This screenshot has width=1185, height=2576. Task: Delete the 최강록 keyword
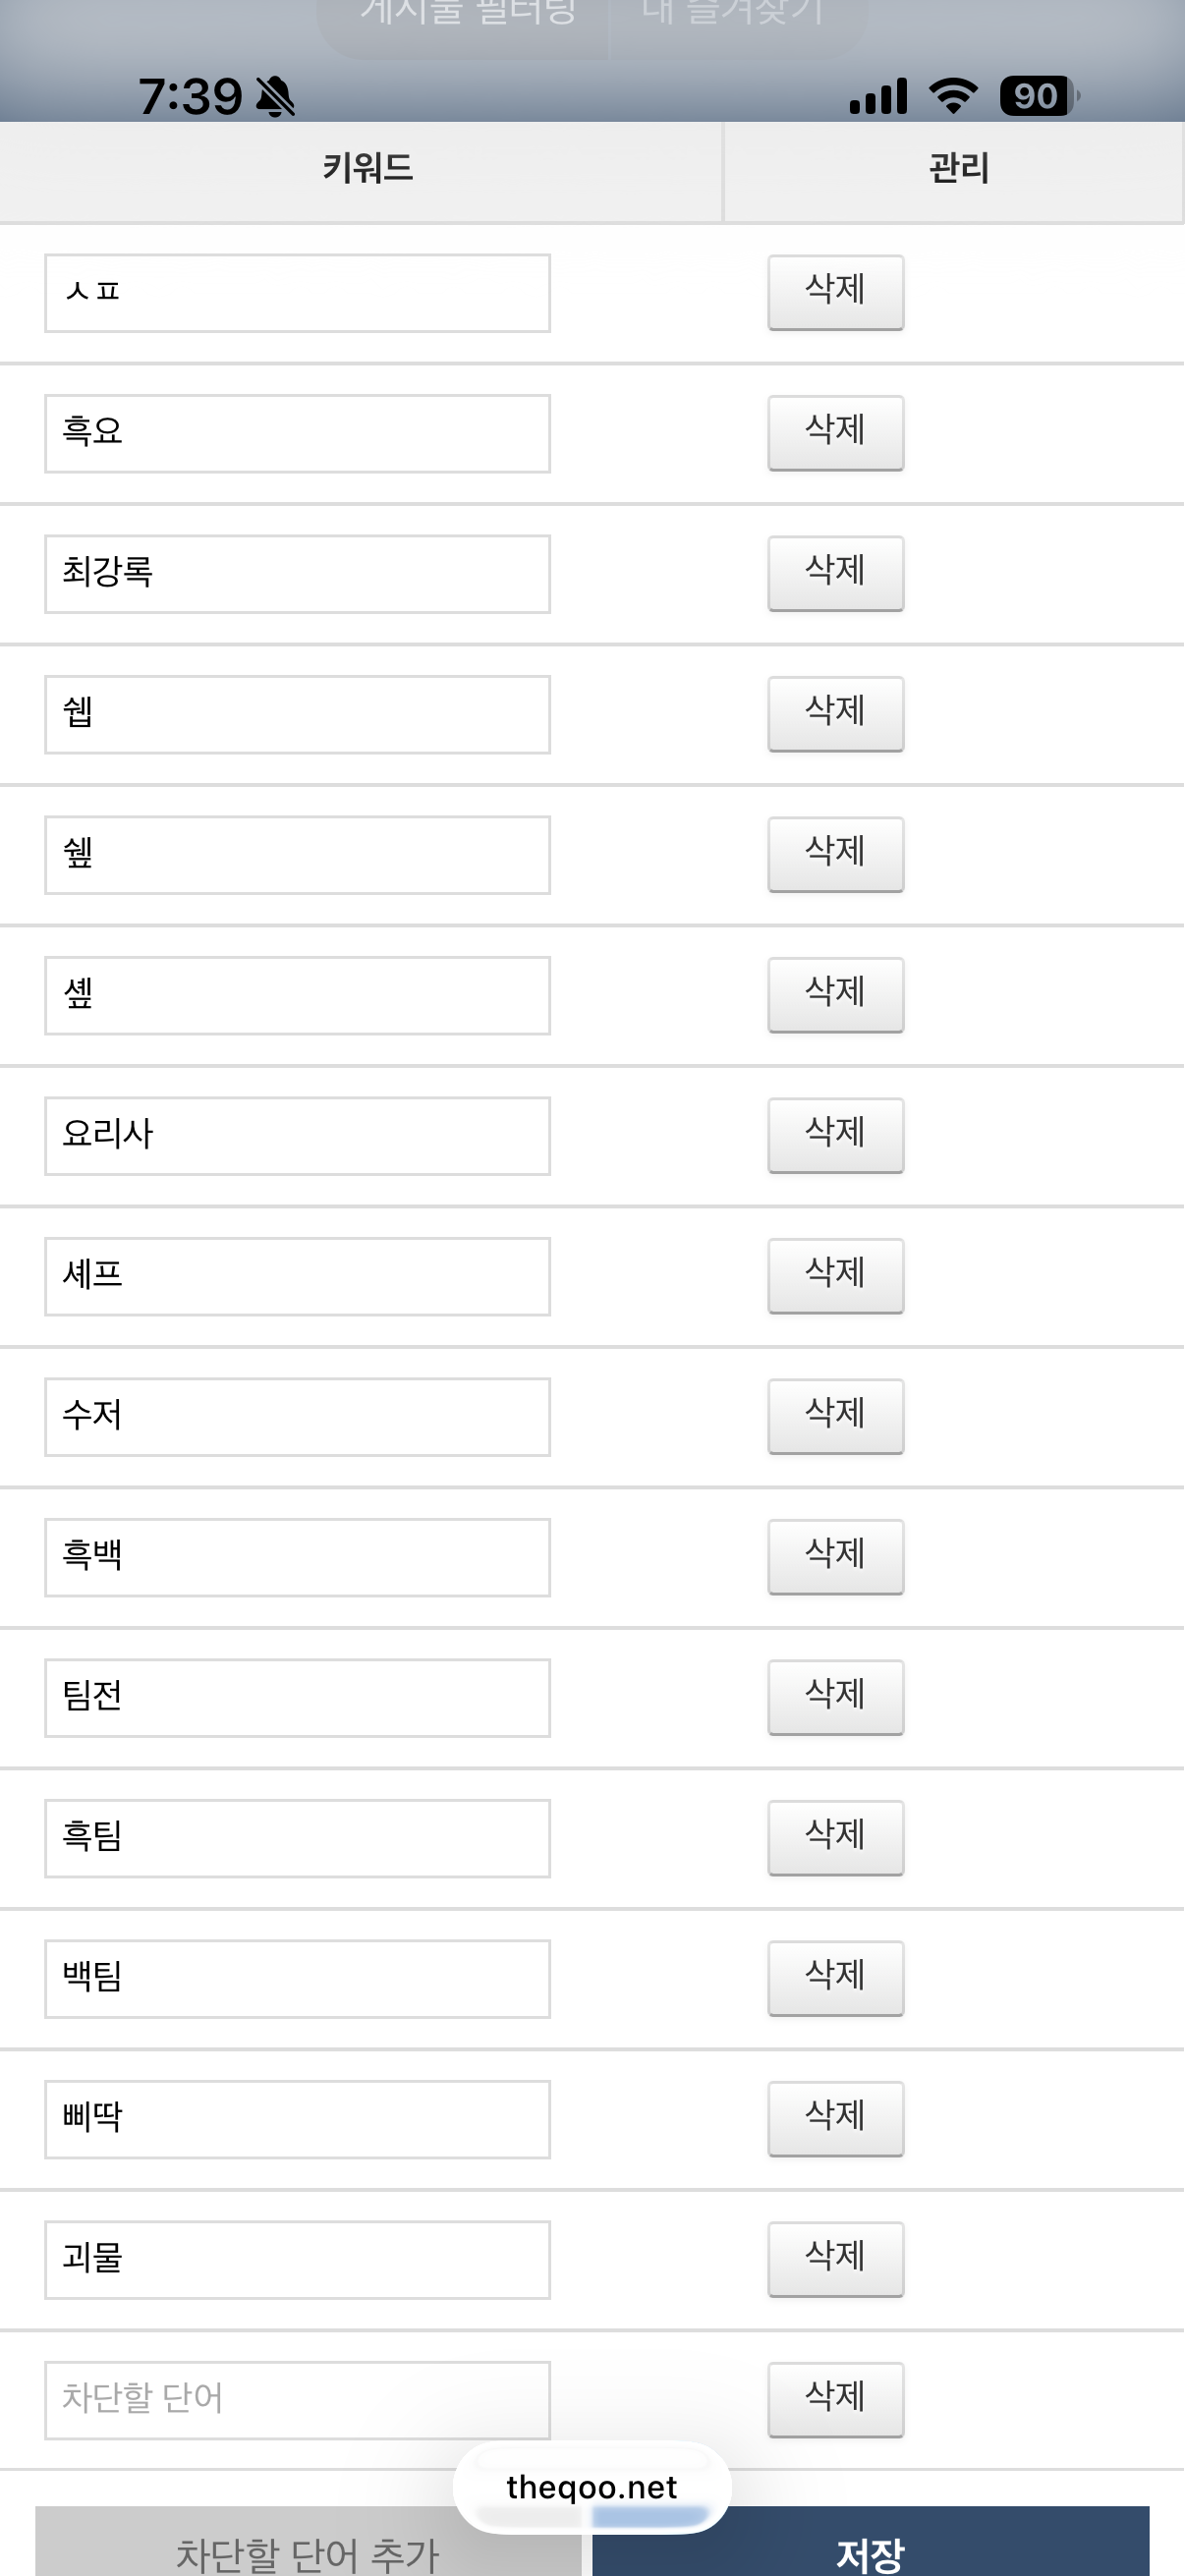click(835, 573)
